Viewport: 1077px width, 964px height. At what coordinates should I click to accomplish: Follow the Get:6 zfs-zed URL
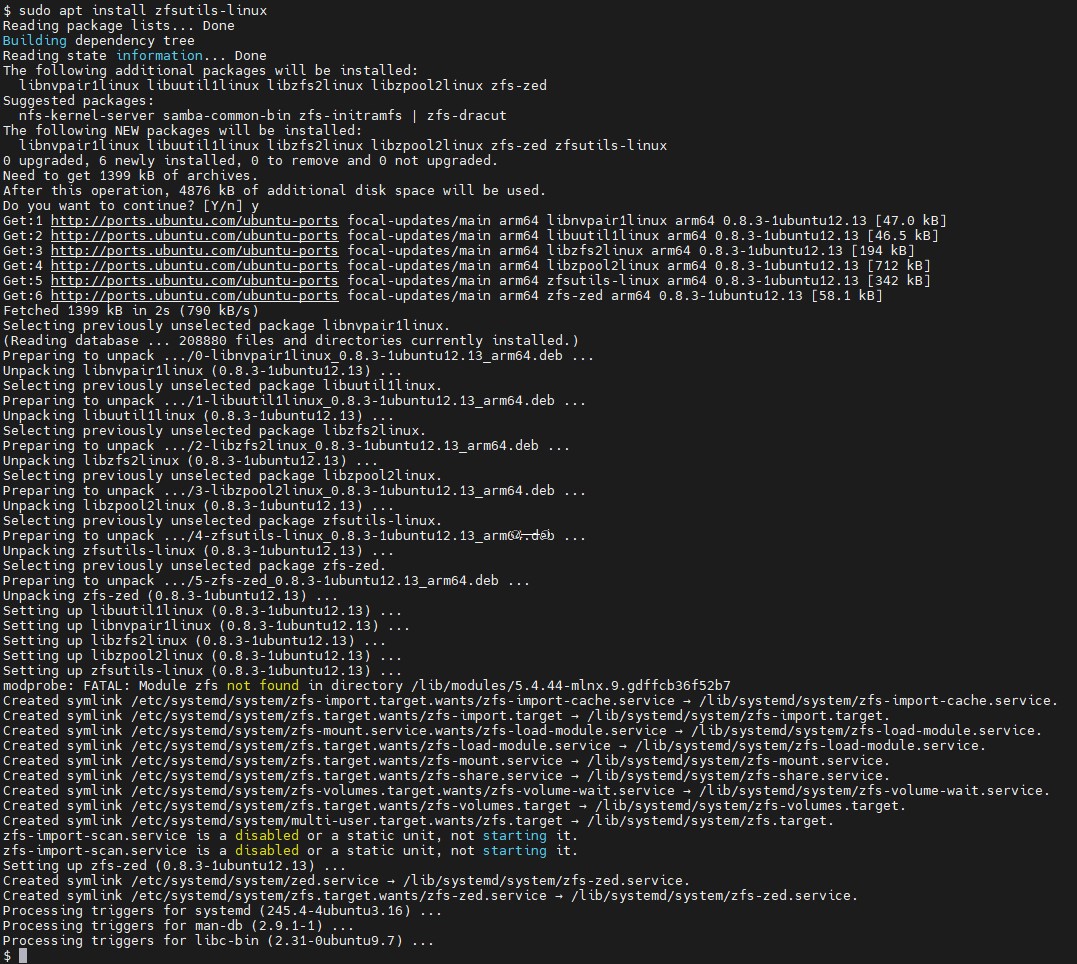(194, 295)
